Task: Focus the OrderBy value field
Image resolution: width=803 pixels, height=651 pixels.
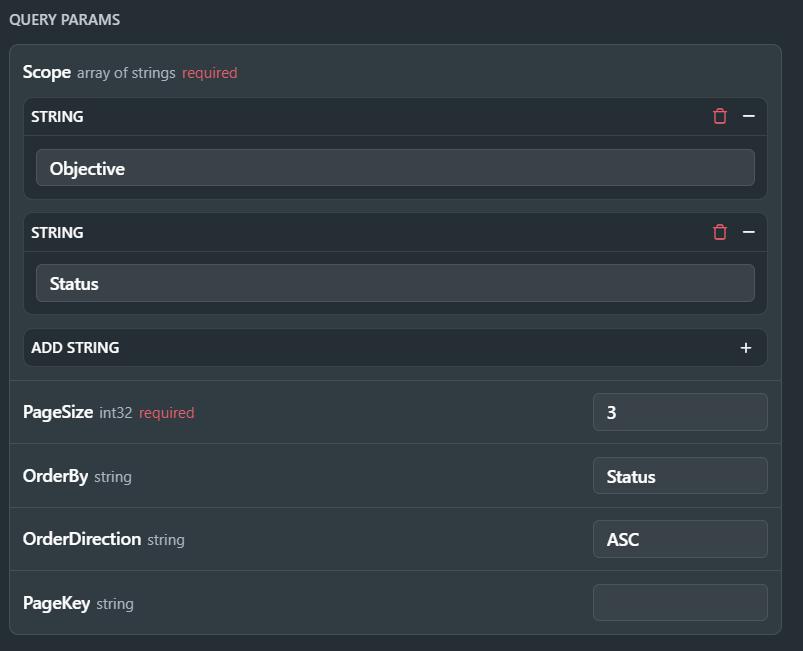Action: (680, 476)
